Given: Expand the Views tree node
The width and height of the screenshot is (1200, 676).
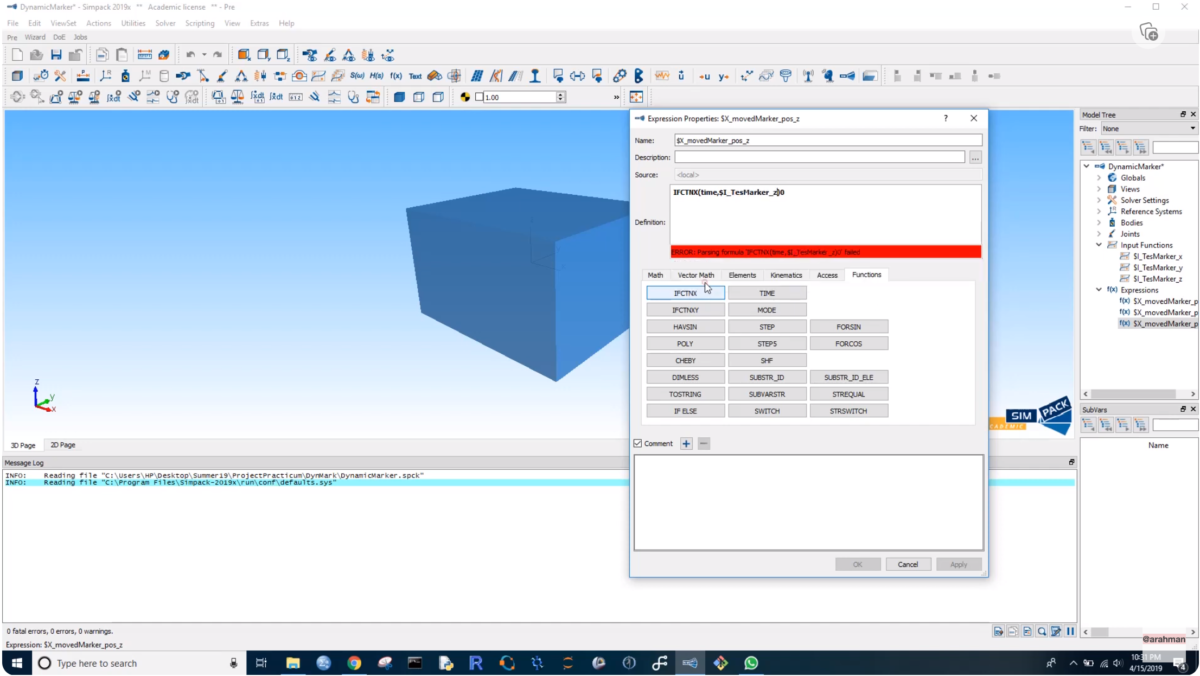Looking at the screenshot, I should pos(1099,189).
